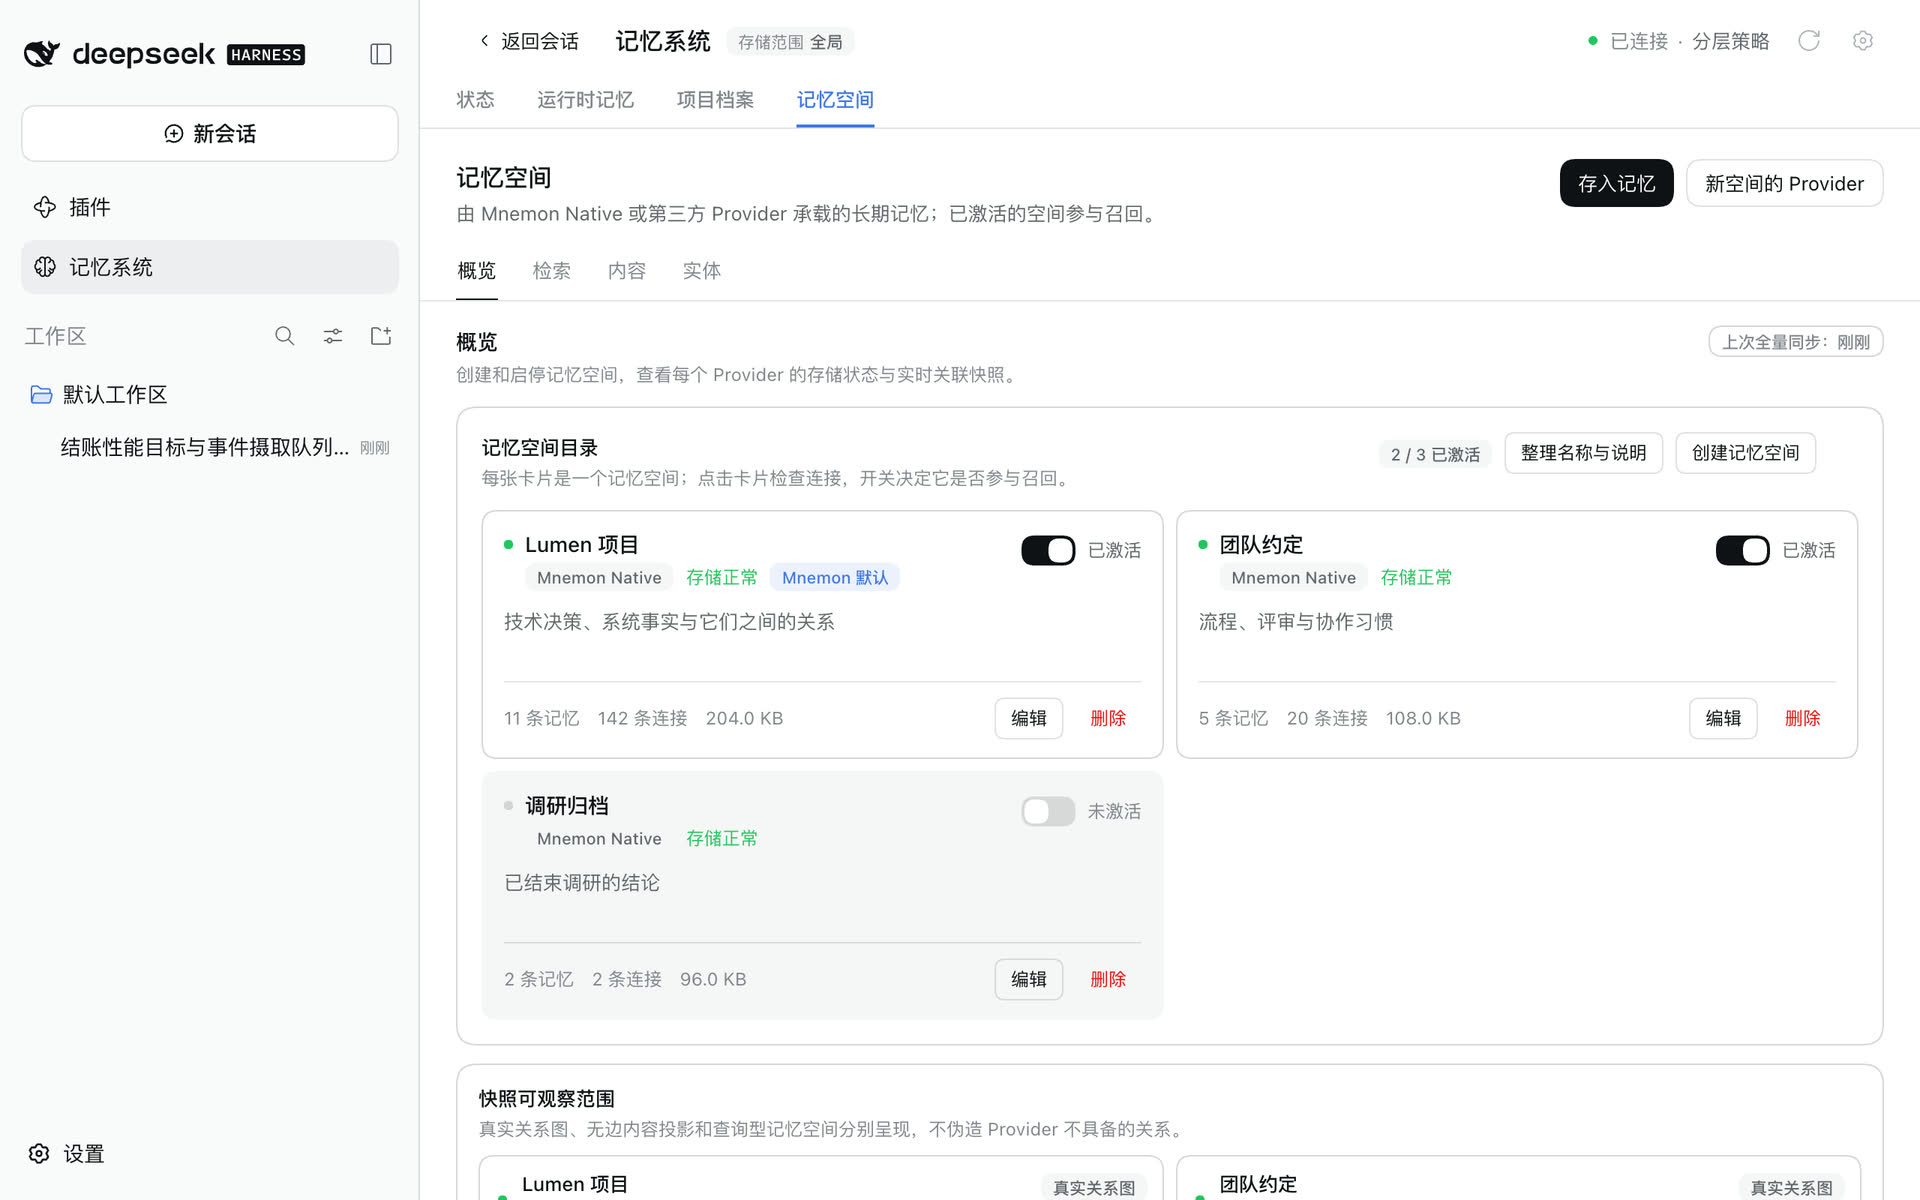The image size is (1920, 1200).
Task: Click the 存入记忆 button
Action: [1616, 184]
